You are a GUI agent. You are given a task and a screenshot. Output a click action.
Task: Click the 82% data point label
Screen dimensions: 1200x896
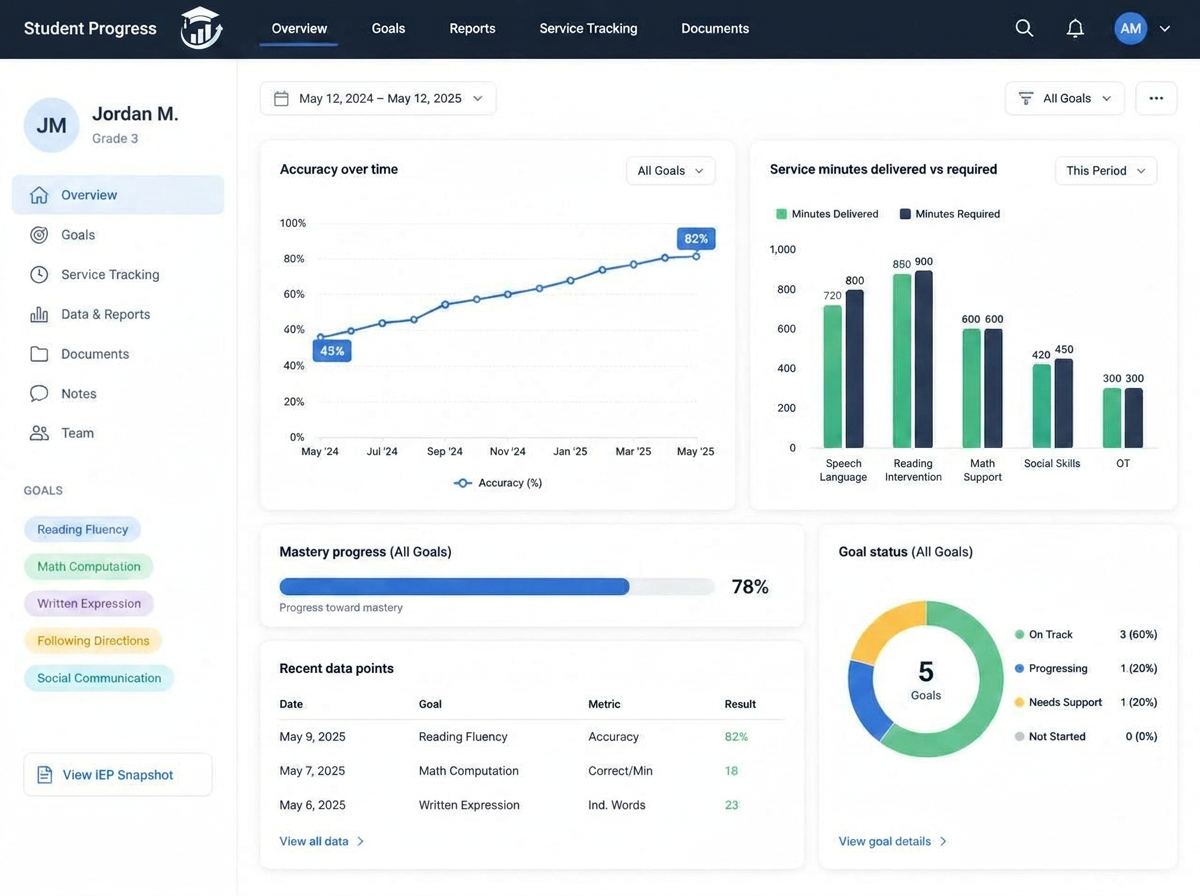[x=696, y=239]
